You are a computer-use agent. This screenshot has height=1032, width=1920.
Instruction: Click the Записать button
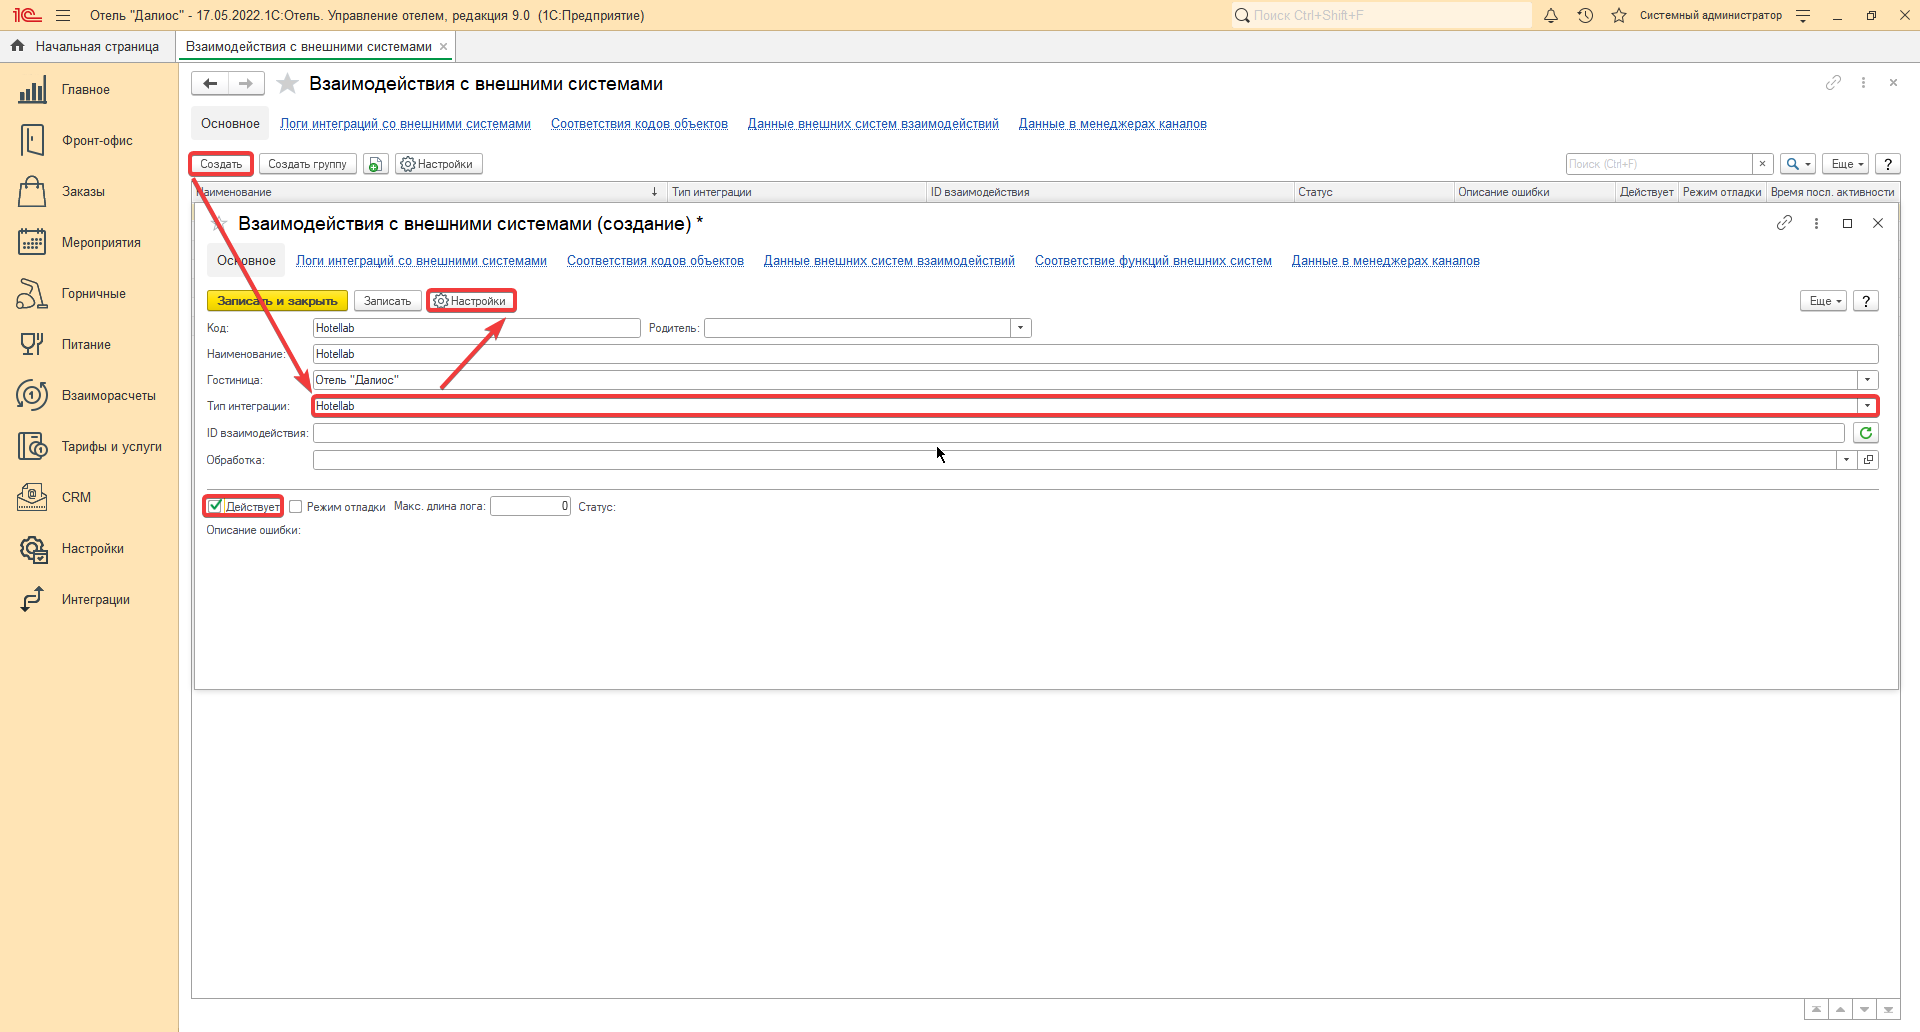[x=387, y=301]
